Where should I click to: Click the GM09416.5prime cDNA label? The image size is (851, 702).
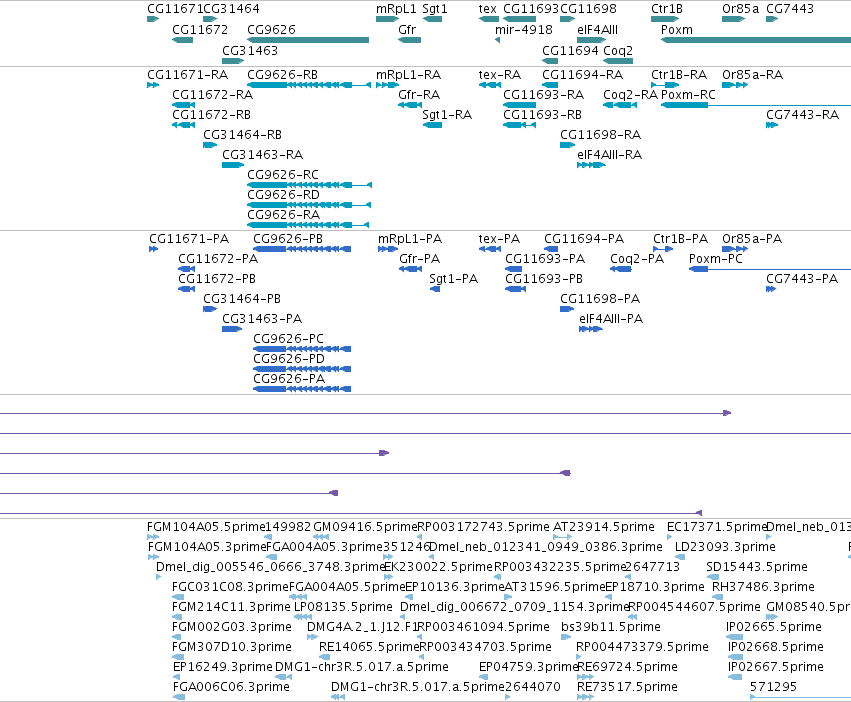(x=366, y=527)
